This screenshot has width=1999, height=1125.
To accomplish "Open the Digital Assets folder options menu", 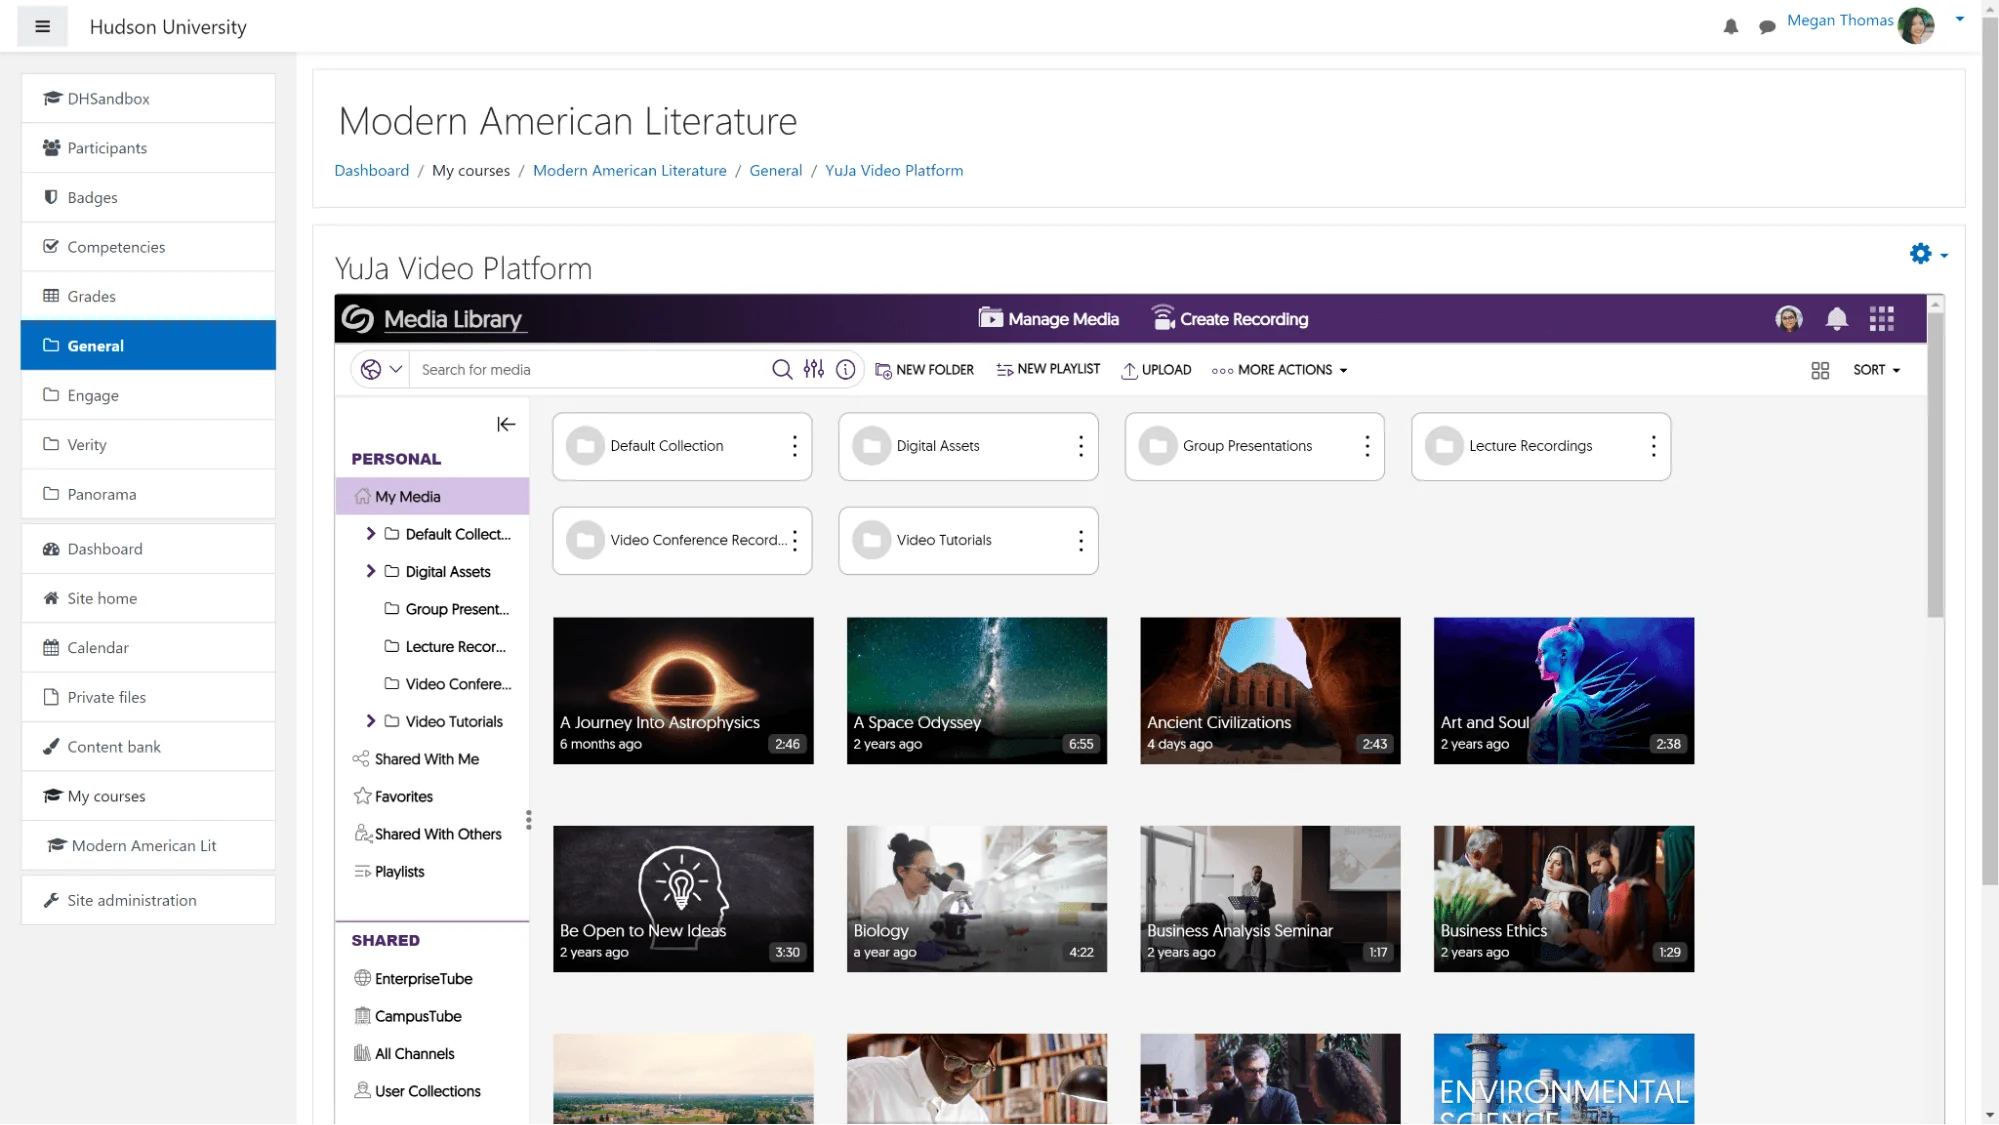I will tap(1081, 446).
